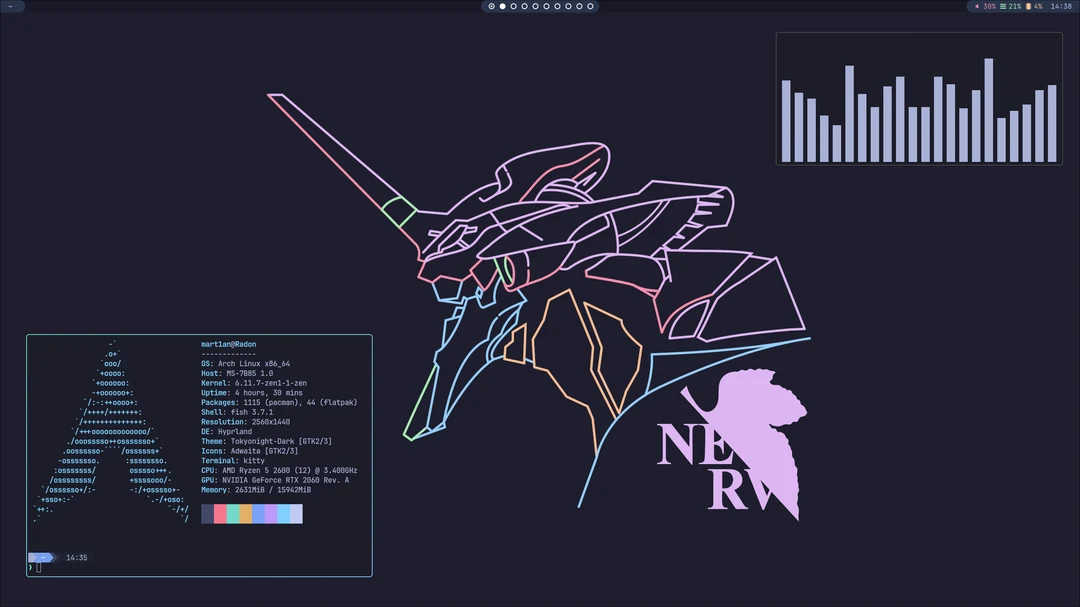Click the GPU info line in the terminal
This screenshot has height=607, width=1080.
click(x=275, y=480)
